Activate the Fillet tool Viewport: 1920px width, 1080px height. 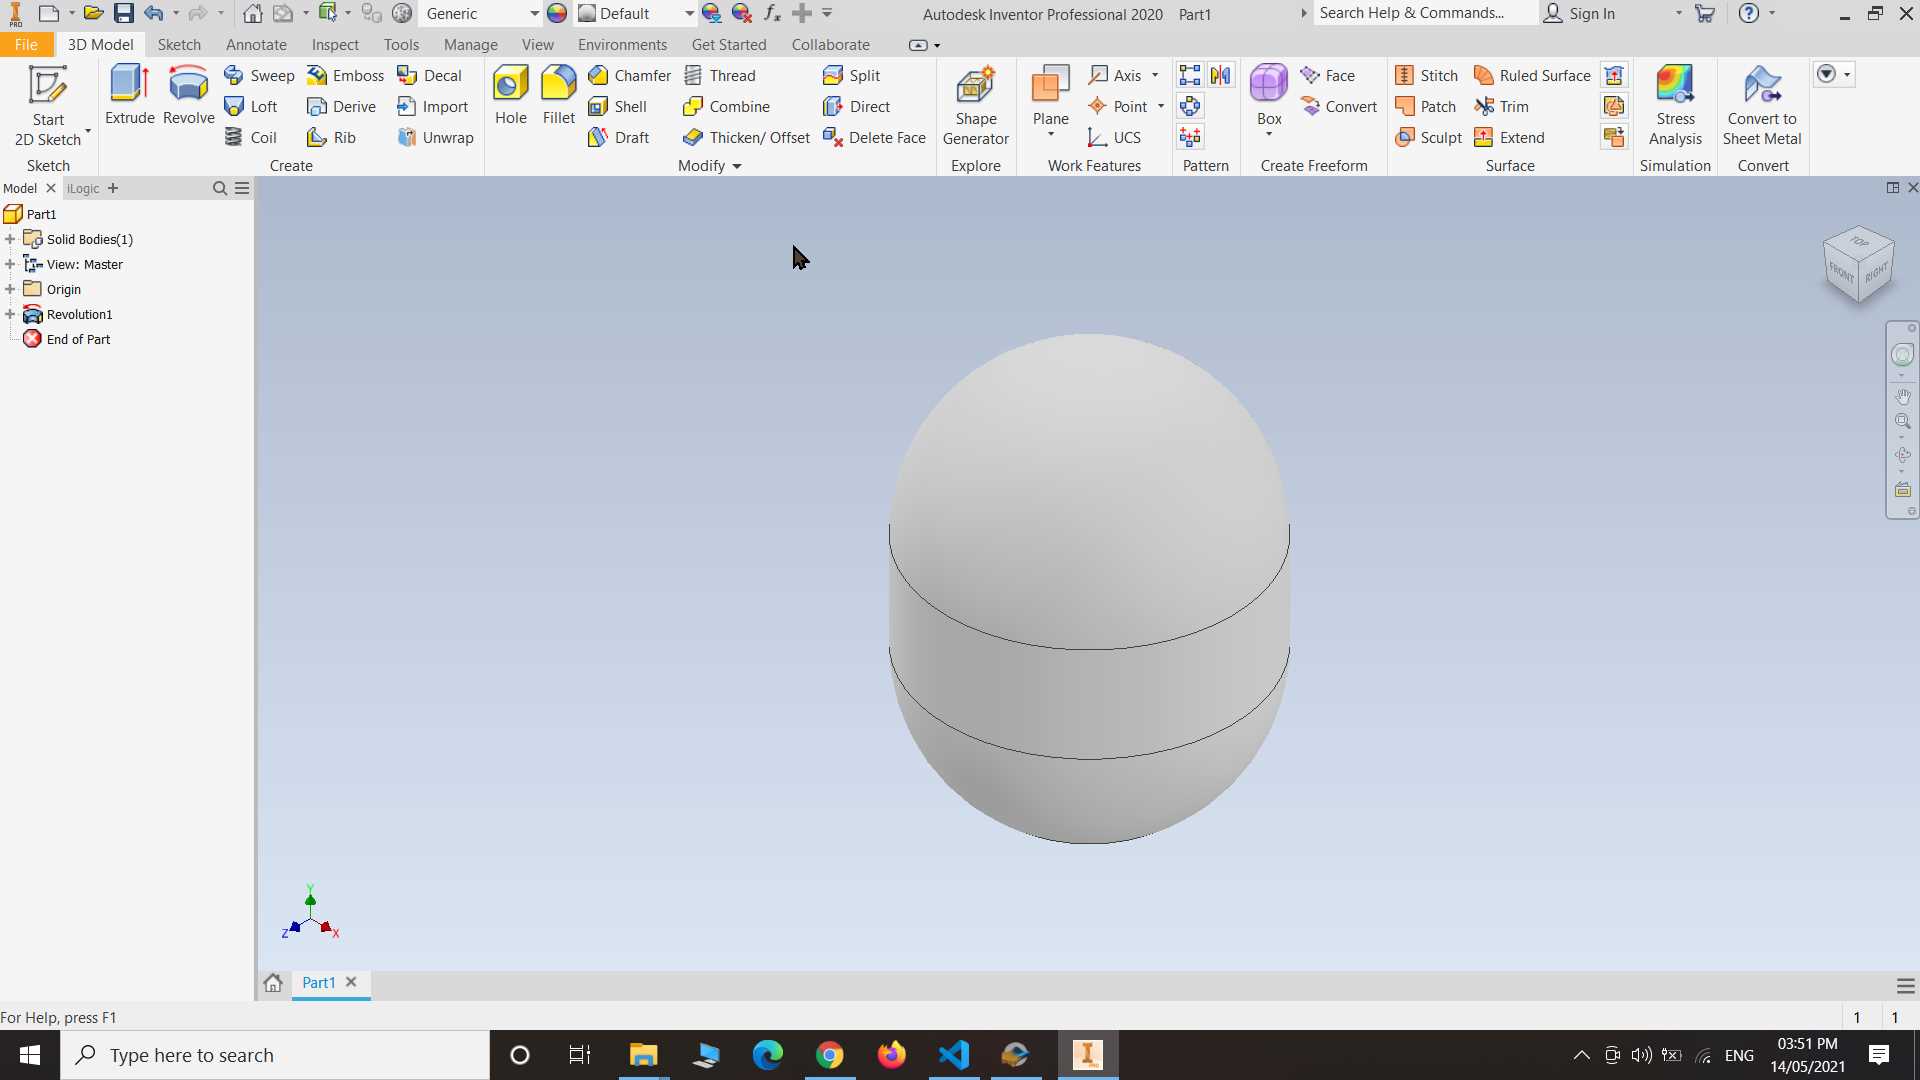click(558, 96)
